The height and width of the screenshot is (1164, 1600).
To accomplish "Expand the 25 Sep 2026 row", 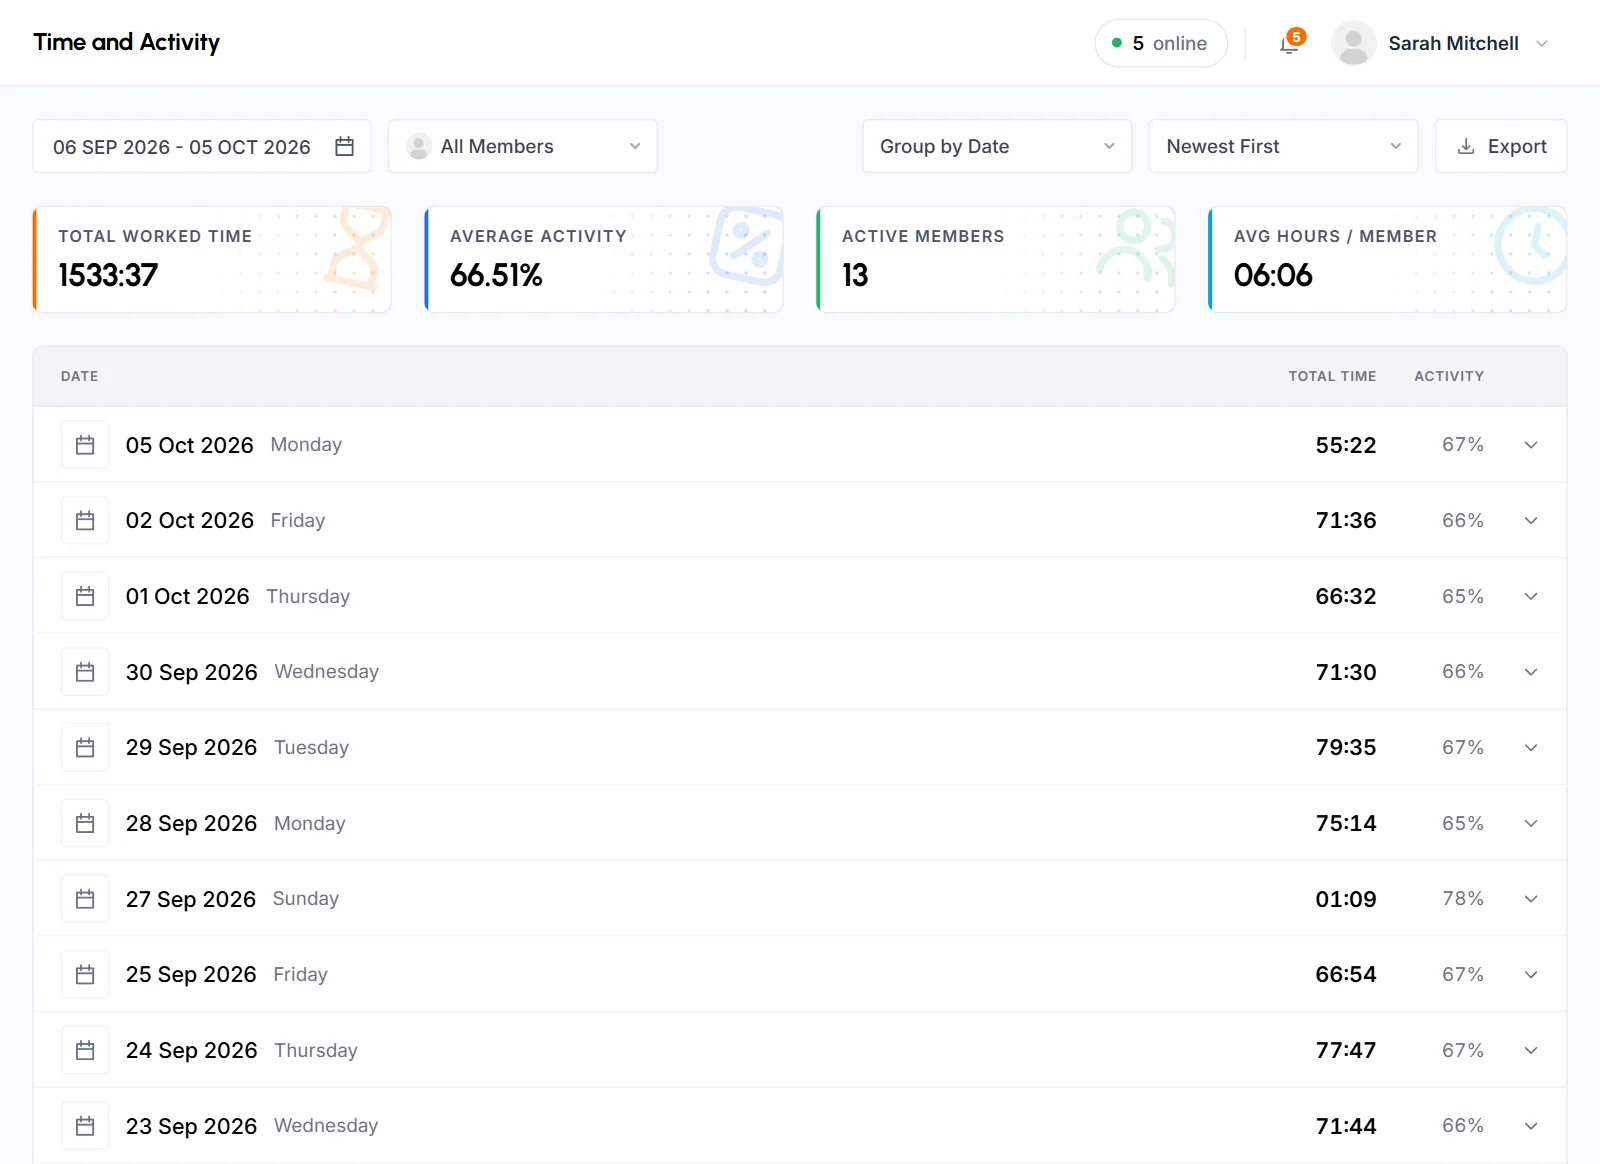I will (1531, 975).
